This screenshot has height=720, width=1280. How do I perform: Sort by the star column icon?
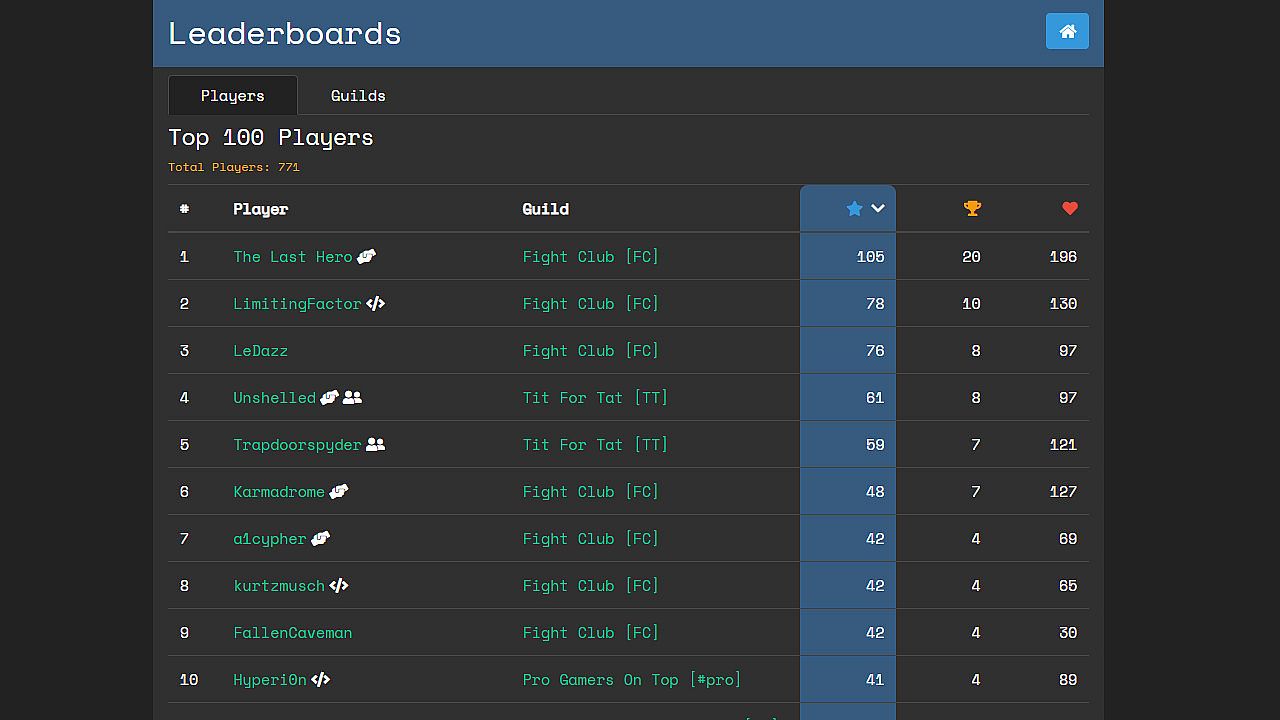tap(854, 208)
